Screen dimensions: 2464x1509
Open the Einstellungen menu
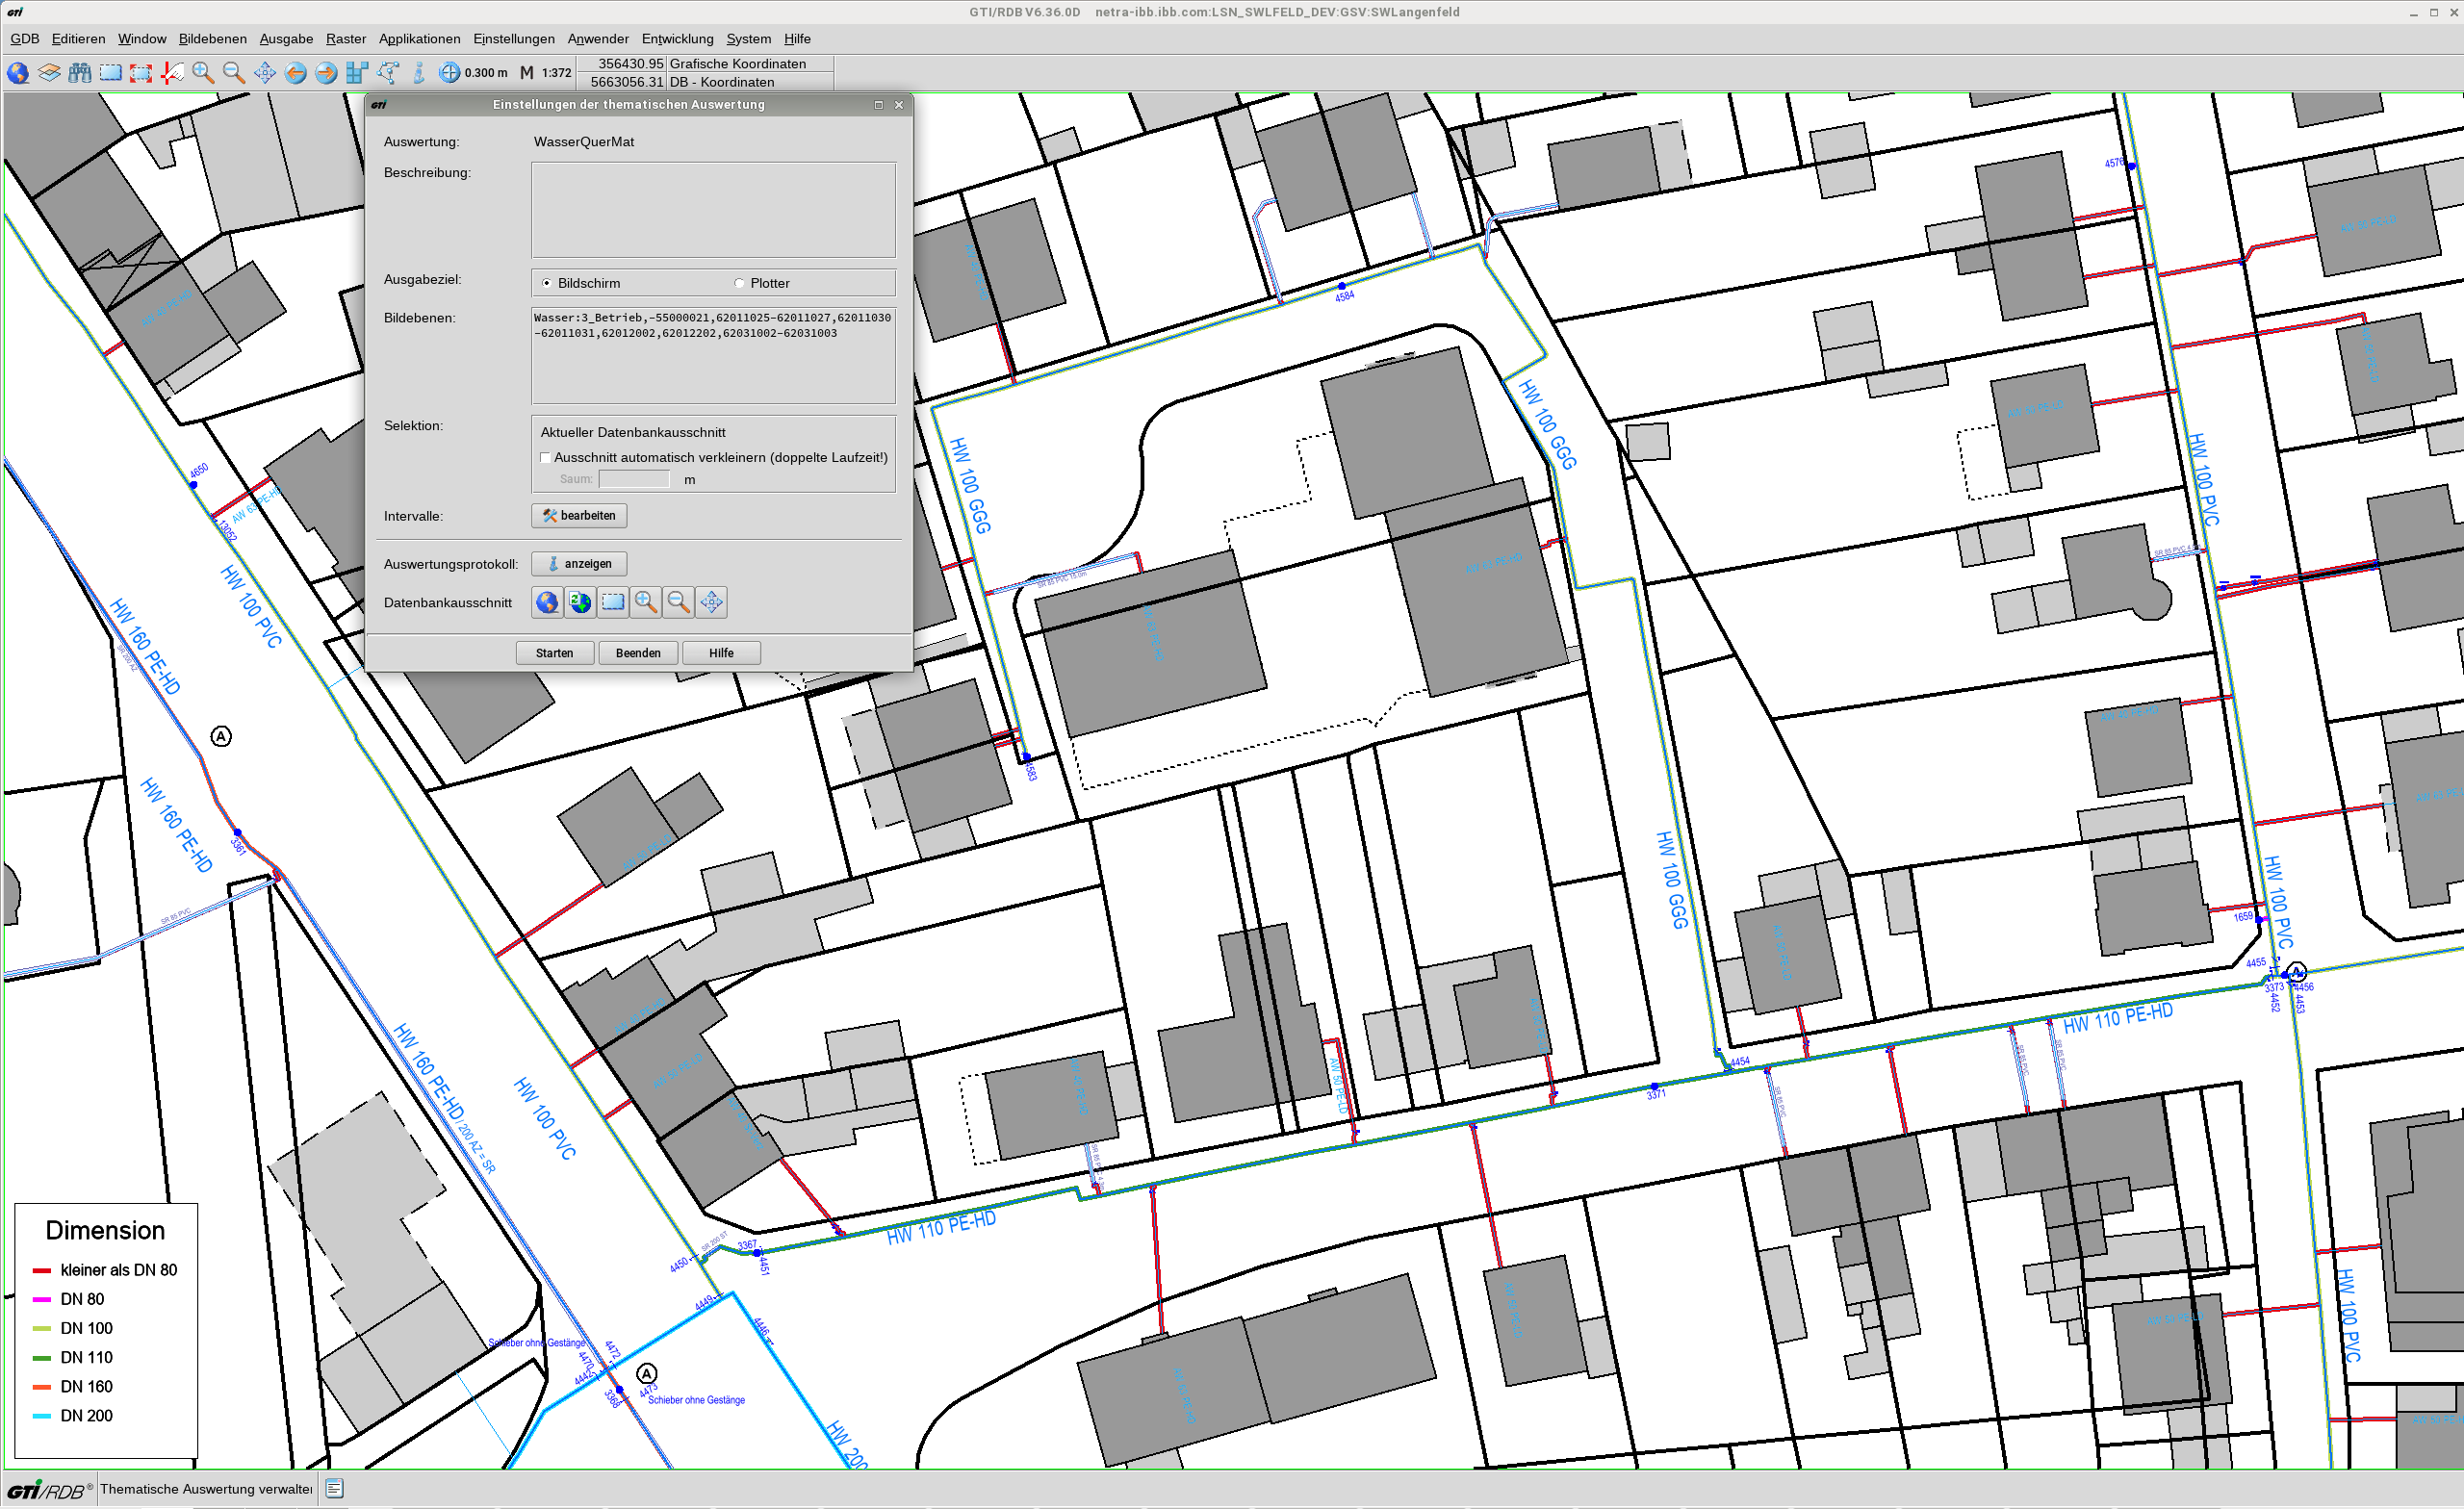click(513, 39)
